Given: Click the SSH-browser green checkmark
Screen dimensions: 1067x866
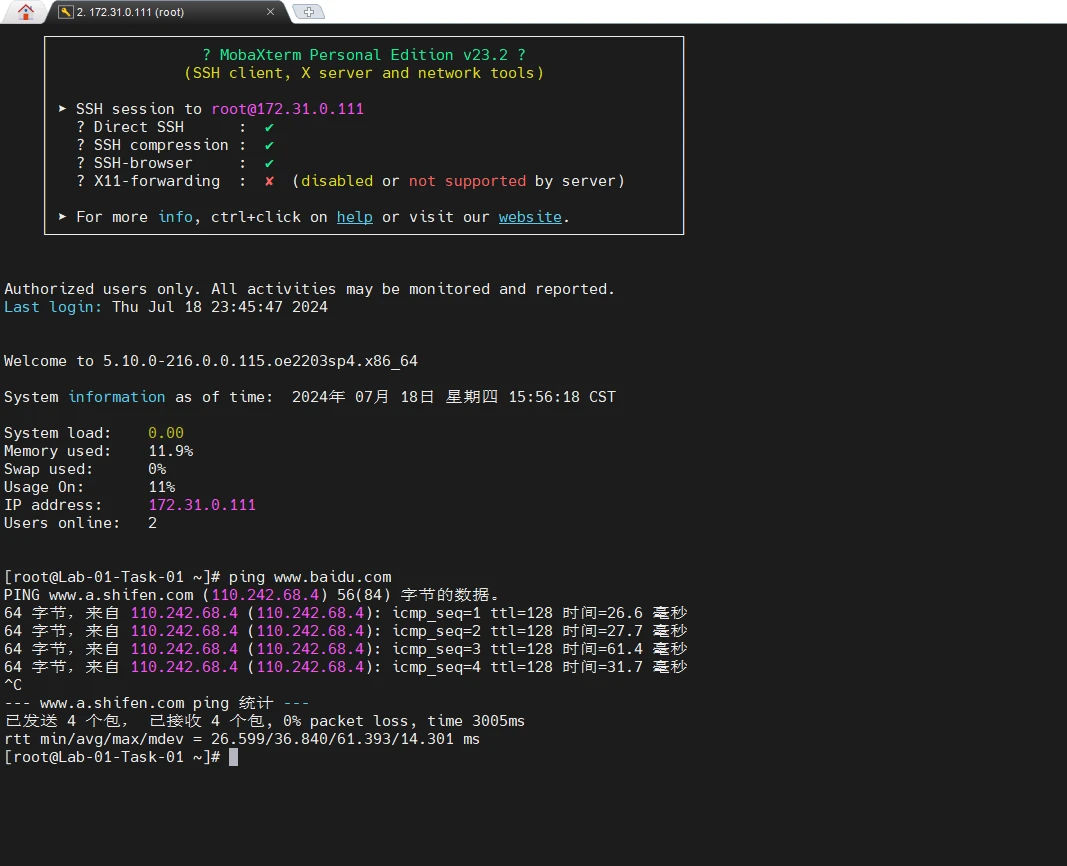Looking at the screenshot, I should pos(269,163).
